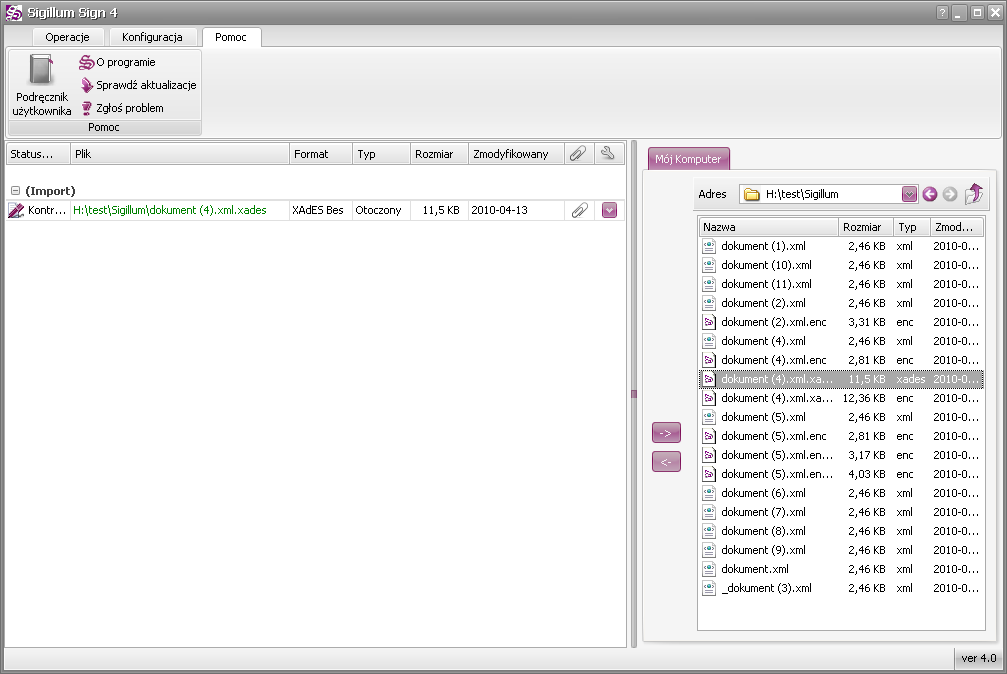Click the ver 4.0 status bar label
The width and height of the screenshot is (1007, 674).
pyautogui.click(x=979, y=658)
